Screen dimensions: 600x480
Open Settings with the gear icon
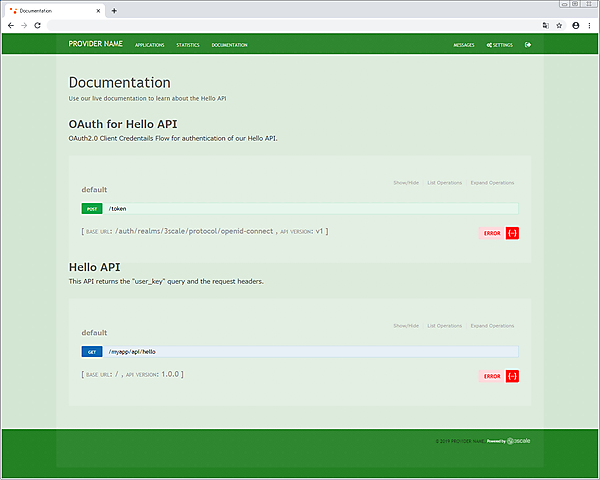click(x=499, y=45)
